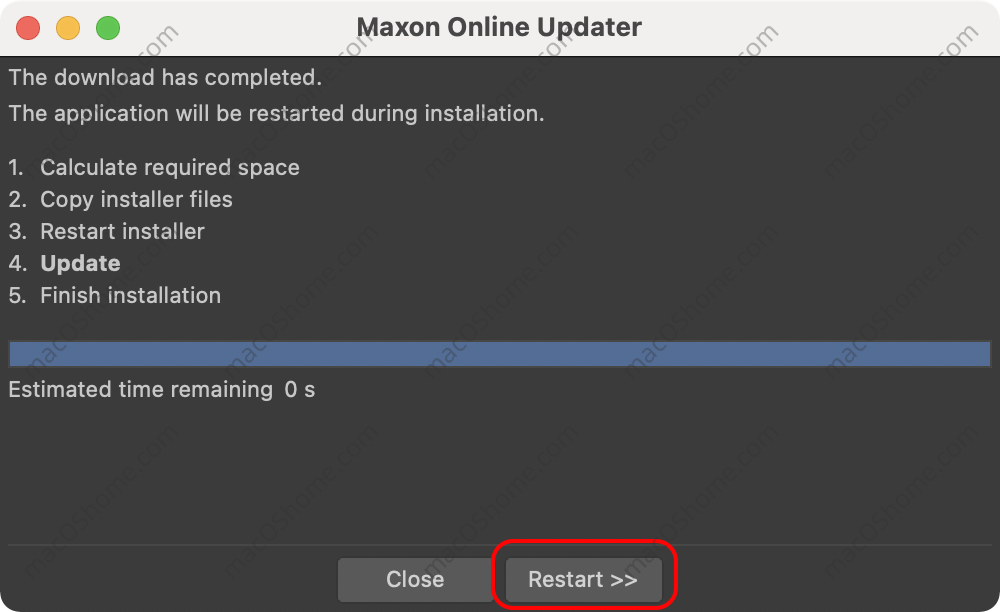Viewport: 1000px width, 612px height.
Task: Click step number 4 in the list
Action: pos(18,263)
